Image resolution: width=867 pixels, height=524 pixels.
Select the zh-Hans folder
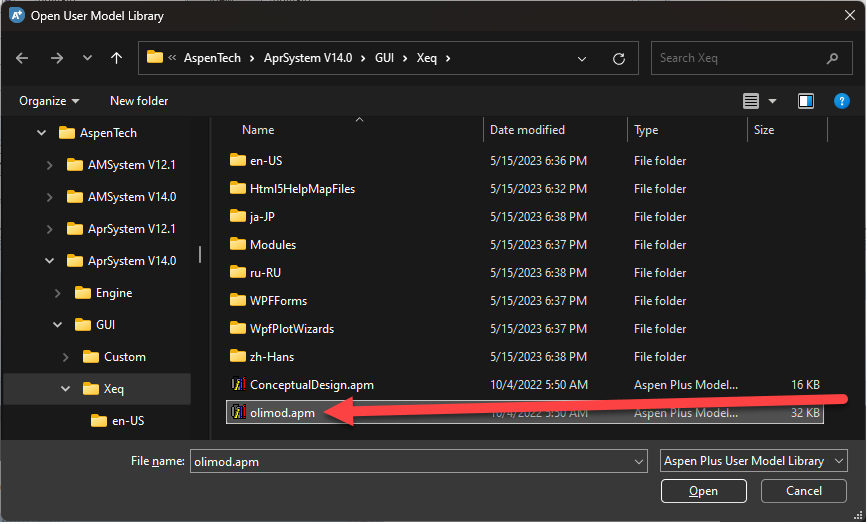(x=271, y=357)
